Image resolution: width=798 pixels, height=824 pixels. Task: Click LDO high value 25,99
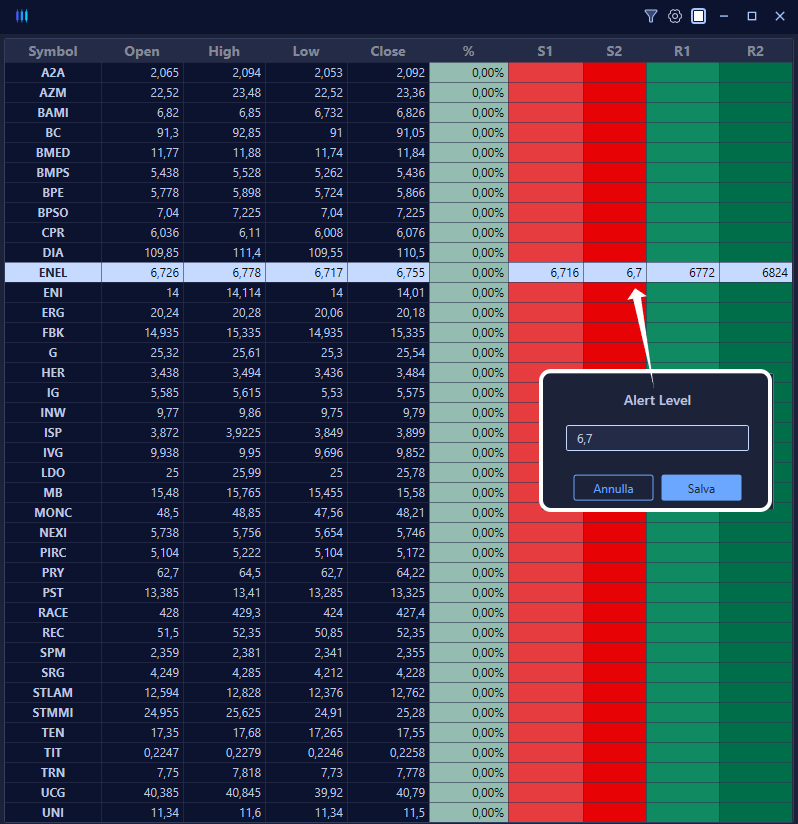(224, 472)
